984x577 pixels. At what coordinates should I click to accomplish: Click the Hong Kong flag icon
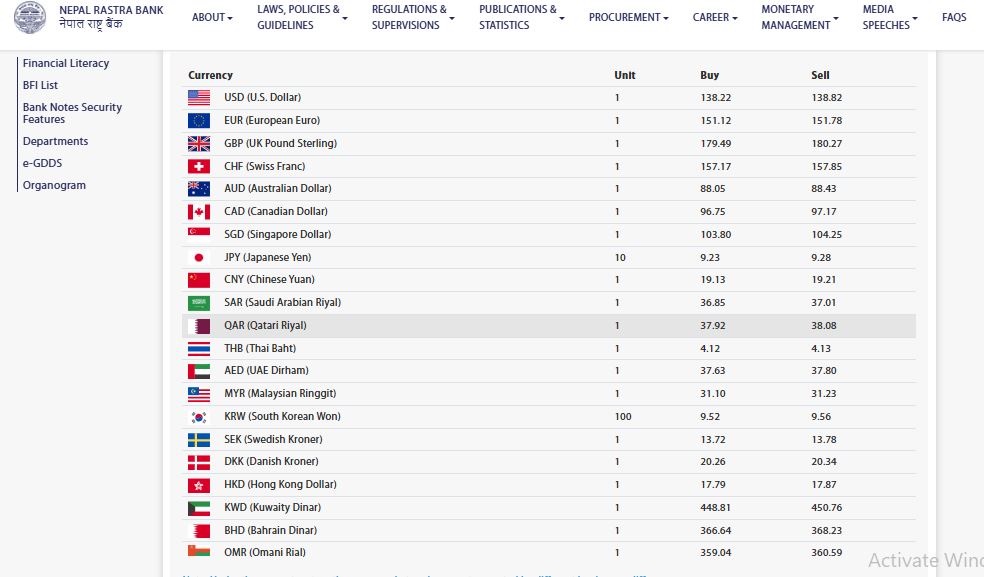(x=199, y=485)
